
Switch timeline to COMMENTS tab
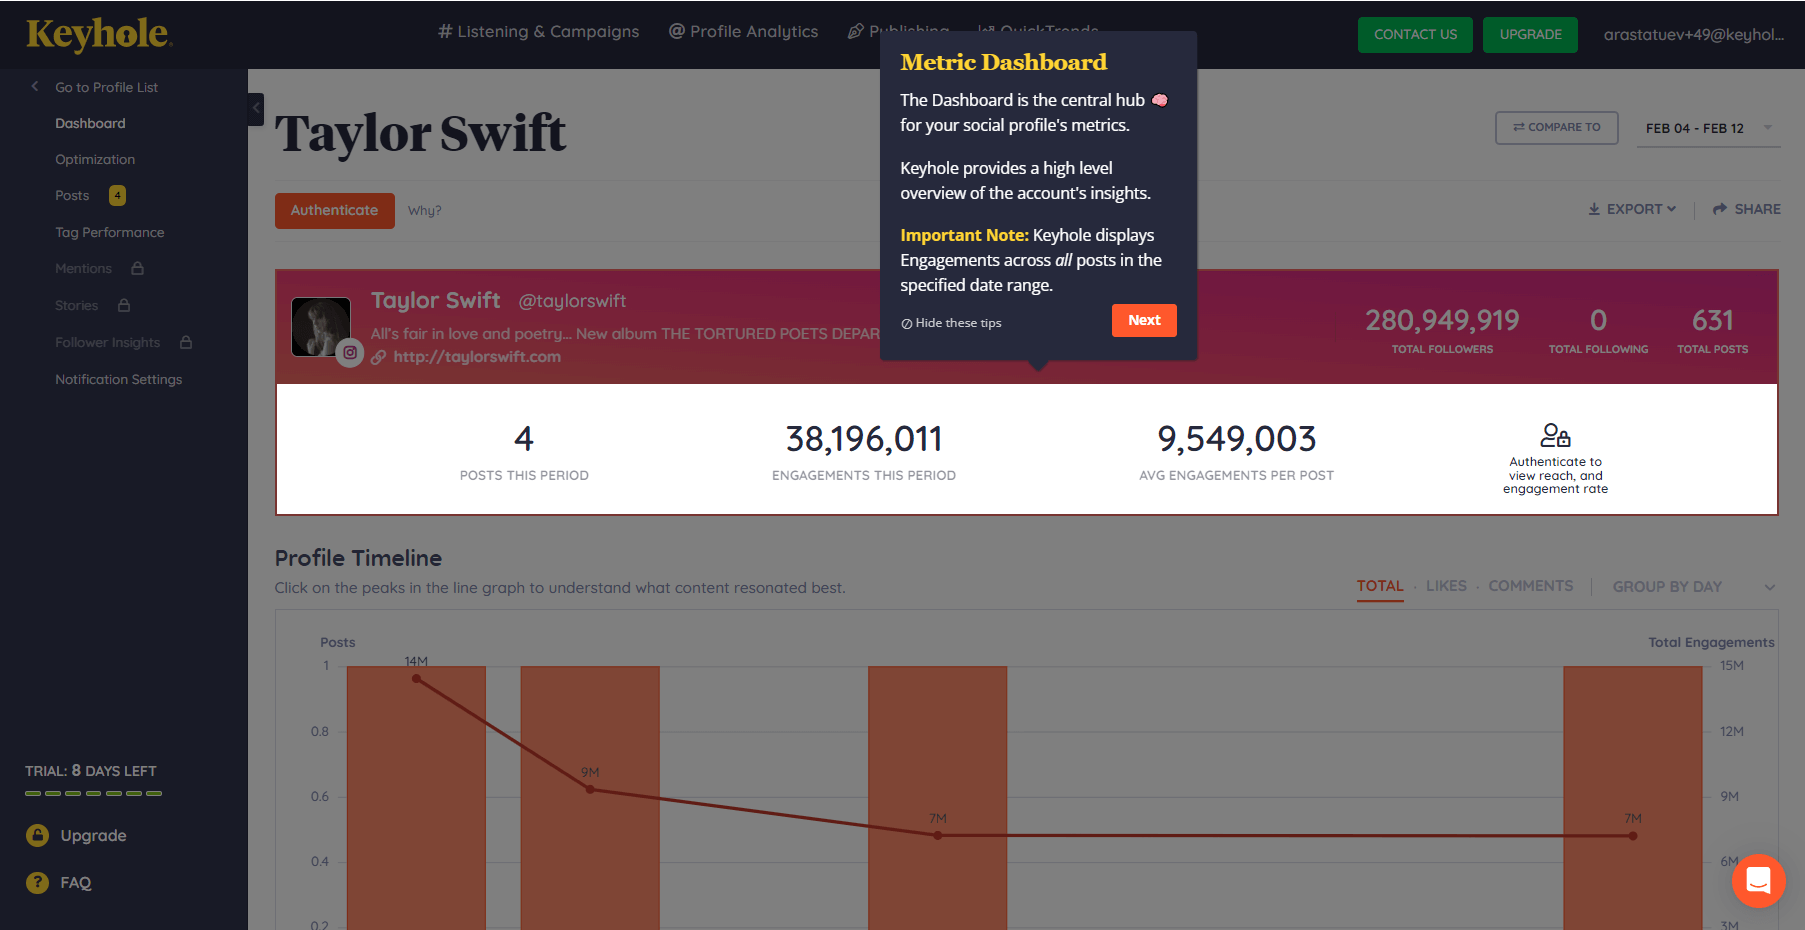[x=1531, y=586]
